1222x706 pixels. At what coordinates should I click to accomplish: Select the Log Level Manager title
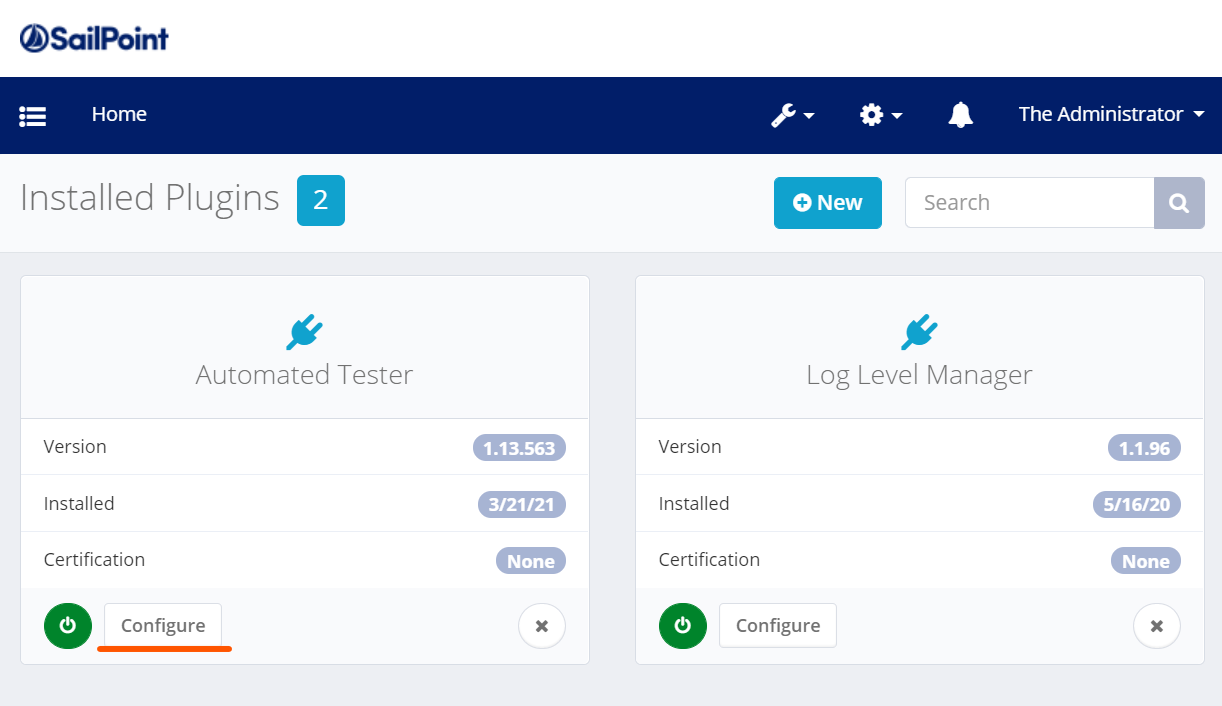pos(919,375)
